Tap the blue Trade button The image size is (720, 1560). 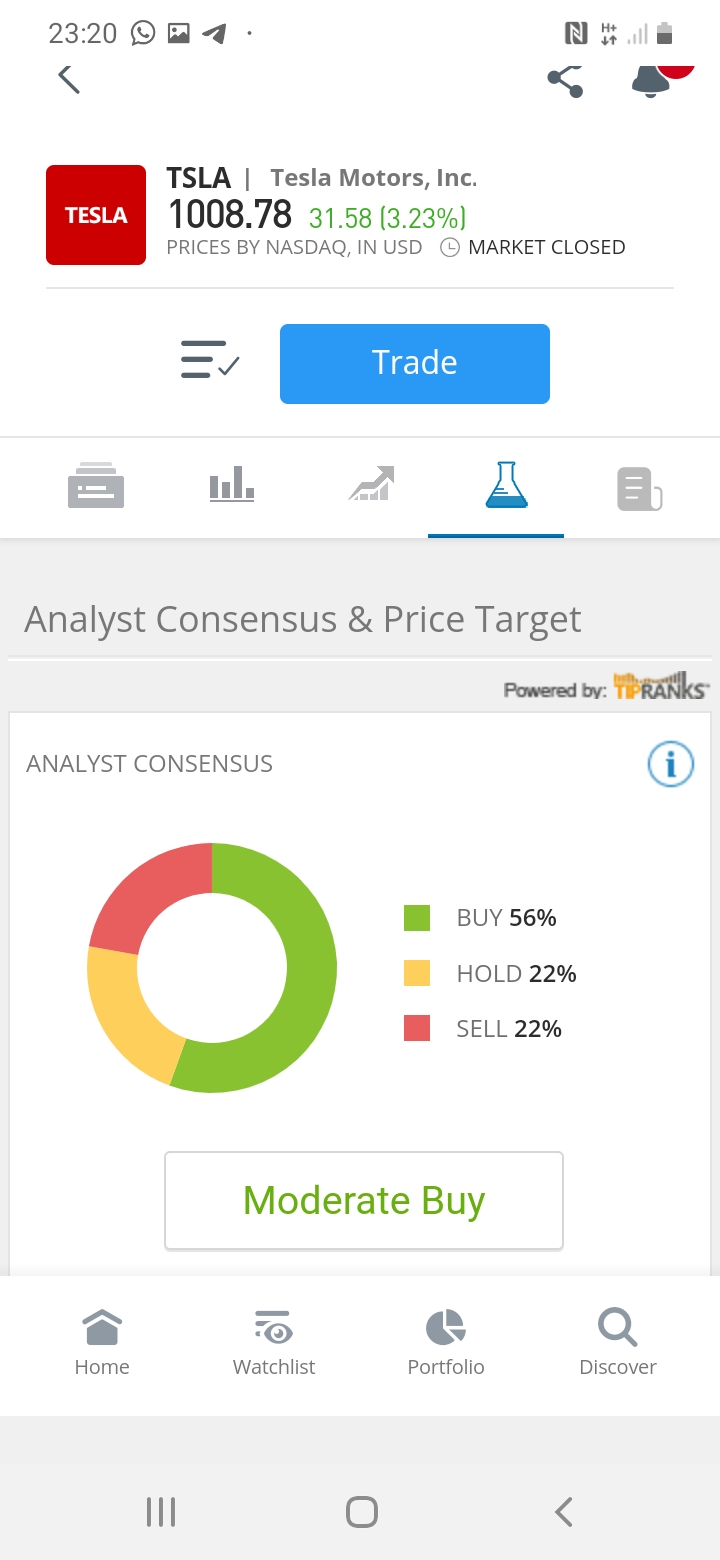point(415,364)
